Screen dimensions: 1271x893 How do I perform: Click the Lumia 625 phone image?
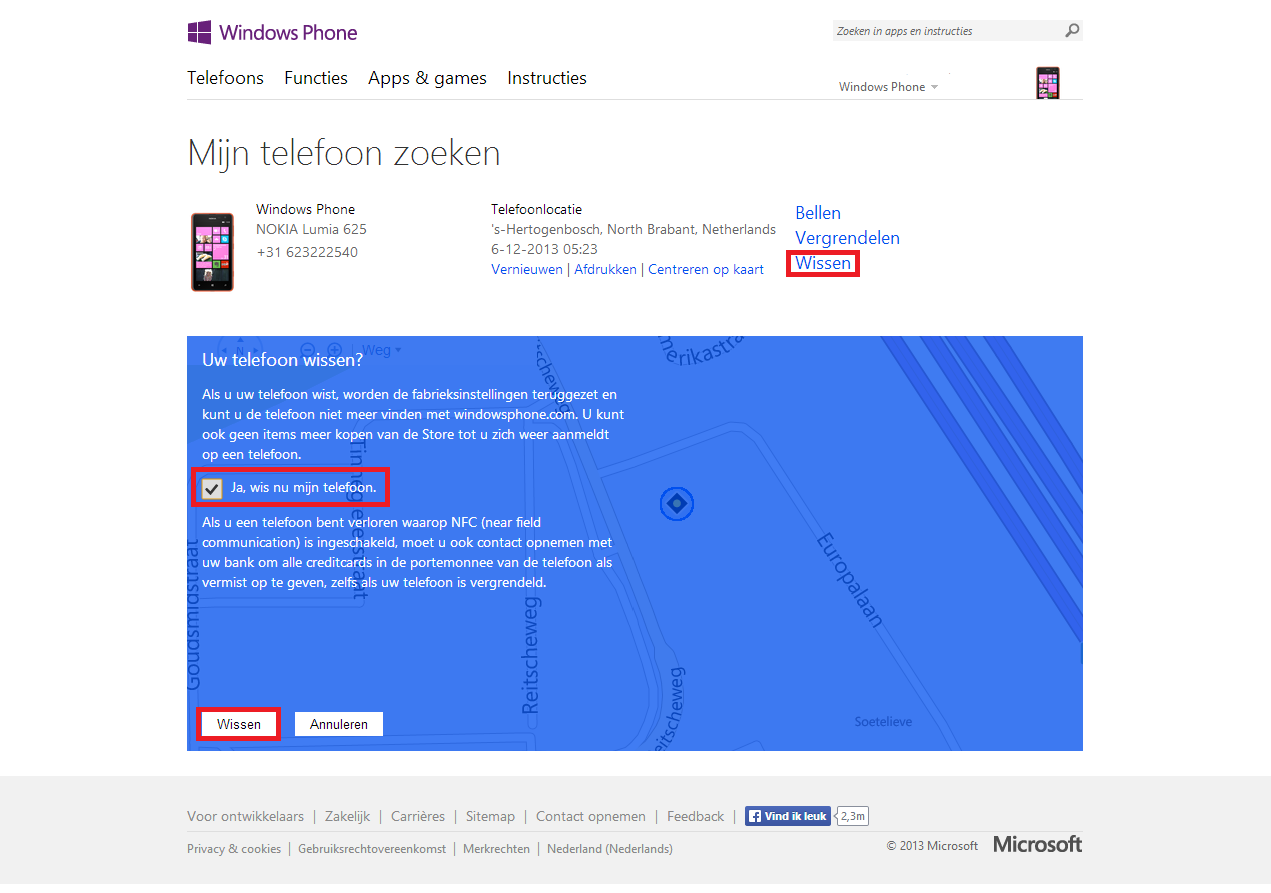(x=212, y=252)
